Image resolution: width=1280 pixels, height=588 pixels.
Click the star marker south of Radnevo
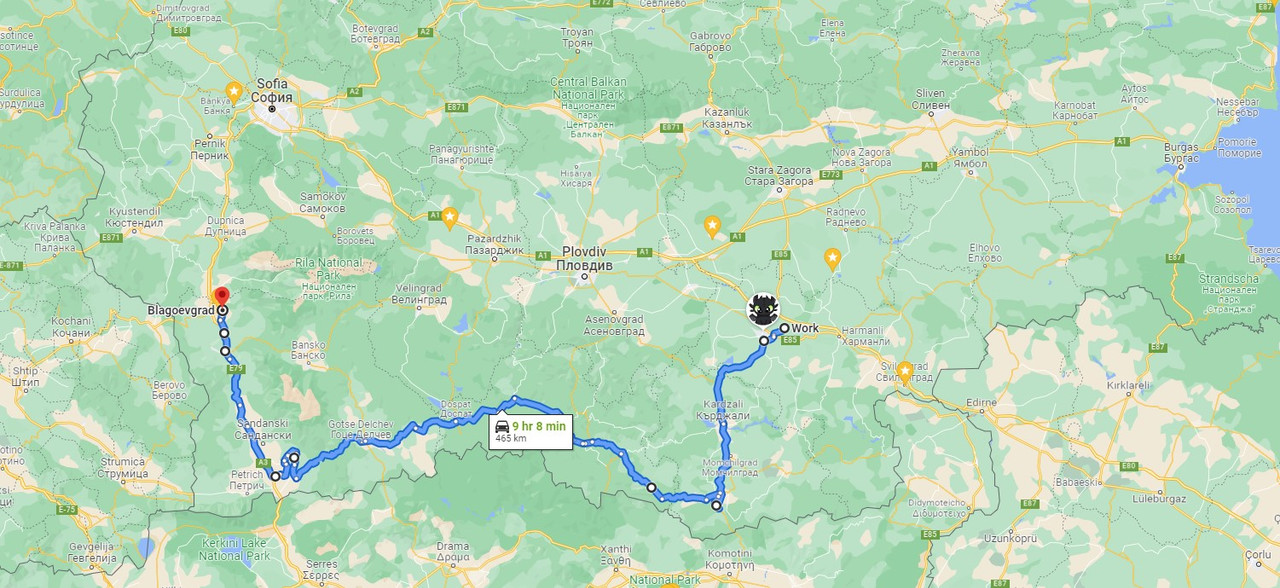832,258
